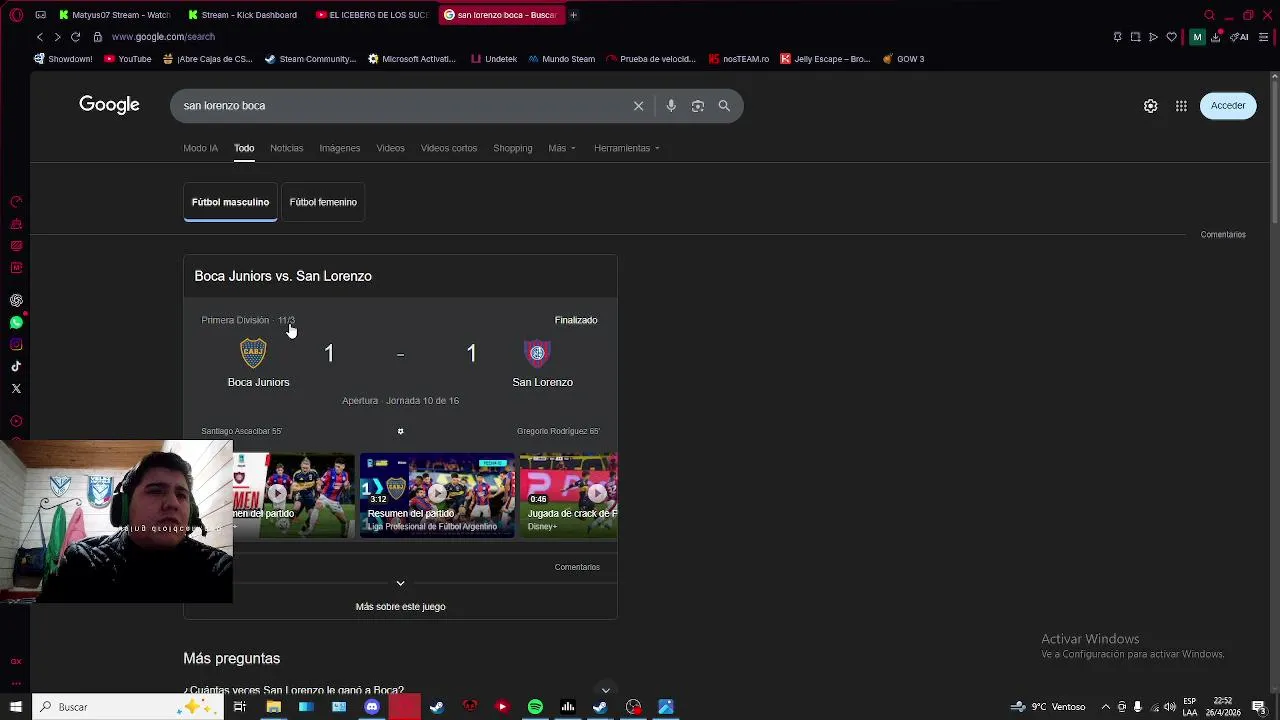Search by image with Google Lens
The width and height of the screenshot is (1280, 720).
[698, 106]
